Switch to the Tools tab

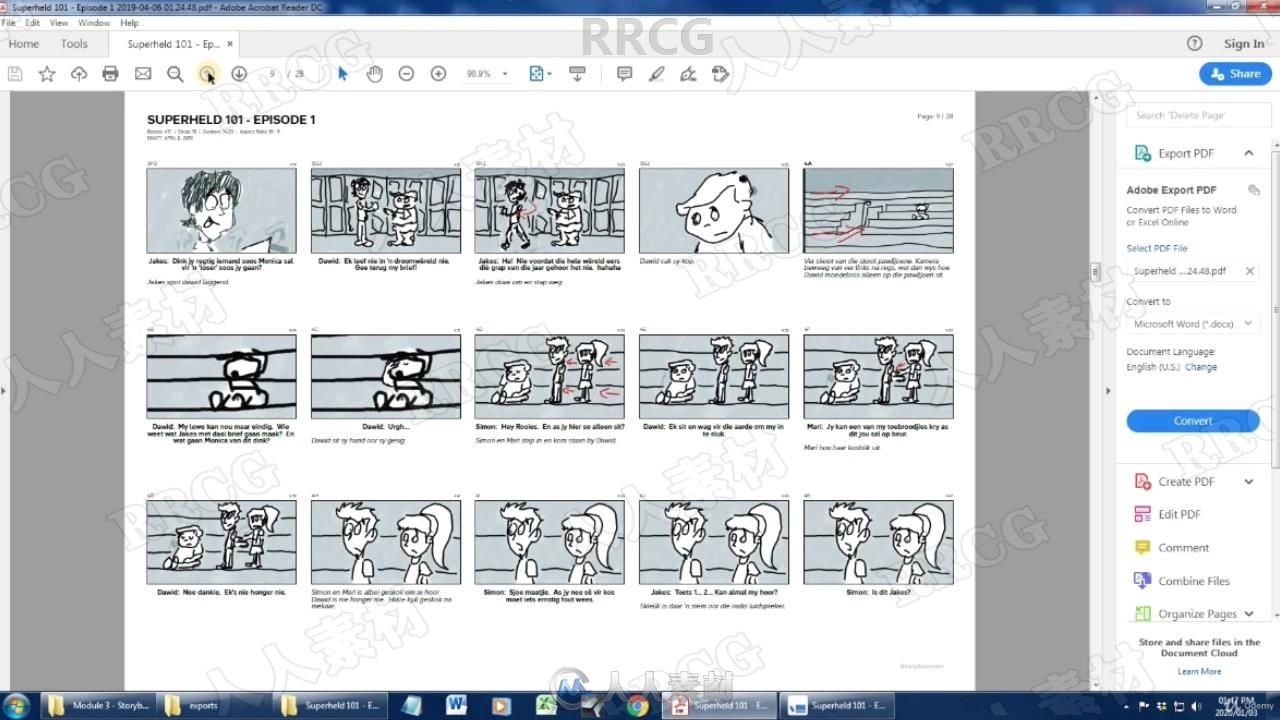(x=74, y=44)
